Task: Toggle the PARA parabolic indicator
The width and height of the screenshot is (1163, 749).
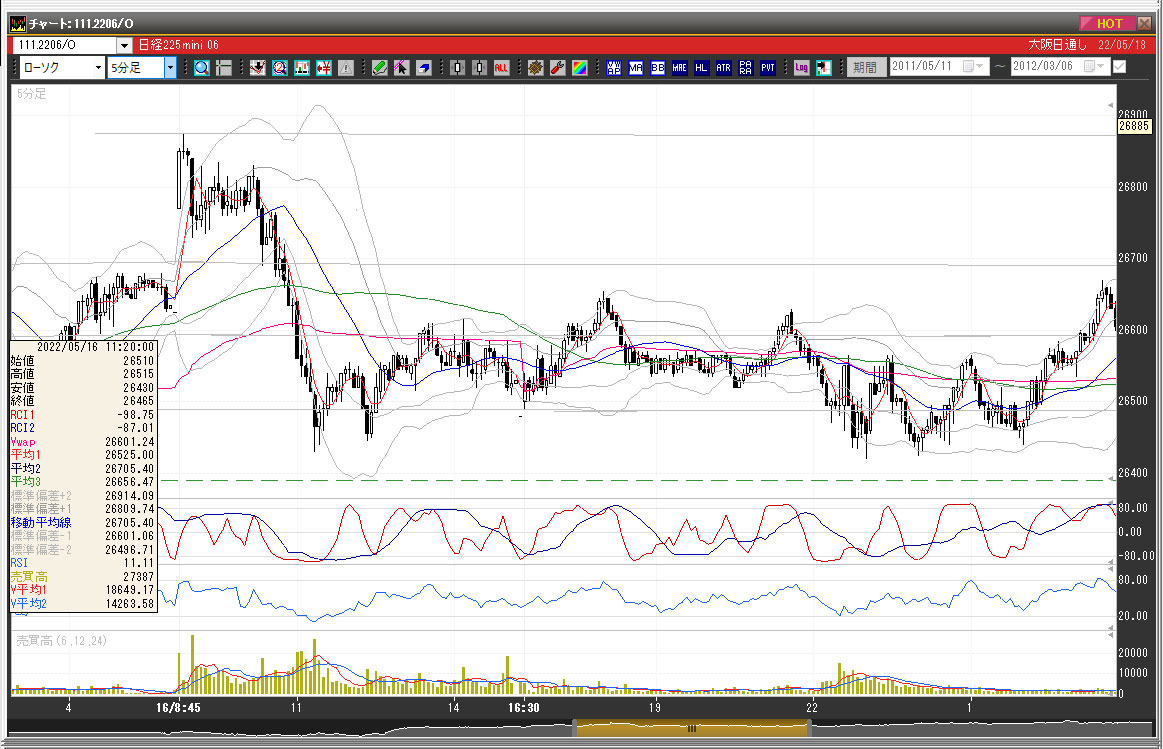Action: (745, 67)
